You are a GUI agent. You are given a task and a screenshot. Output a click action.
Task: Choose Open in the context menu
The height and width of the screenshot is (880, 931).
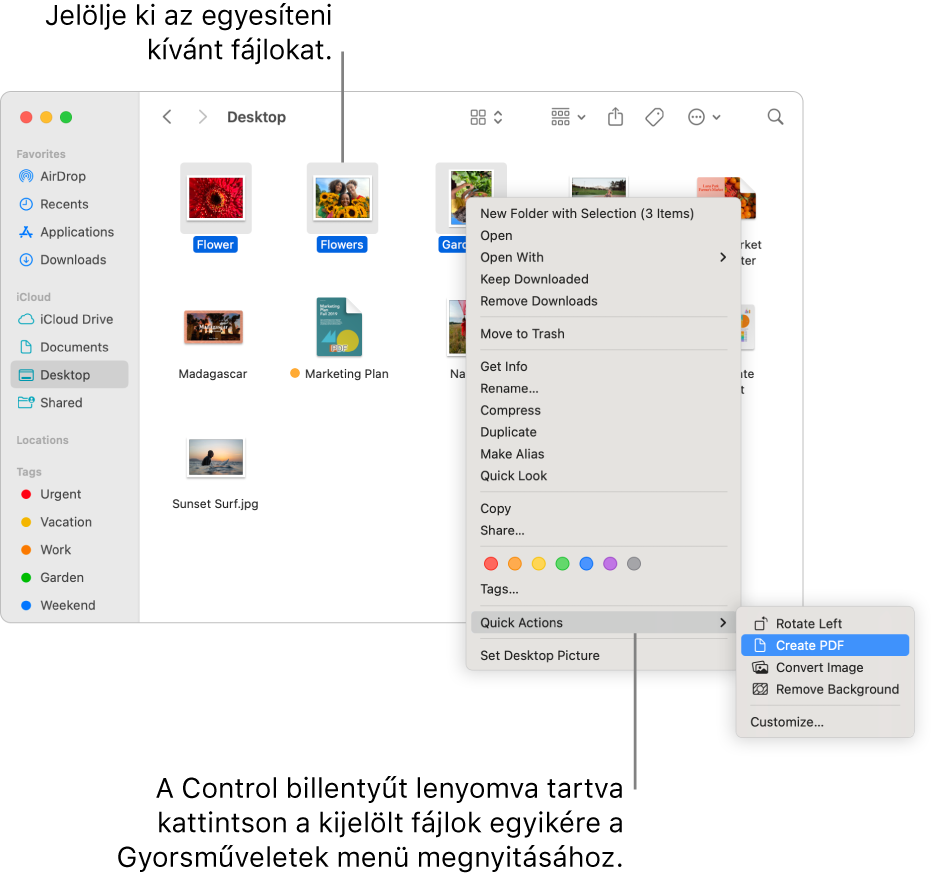pos(496,236)
